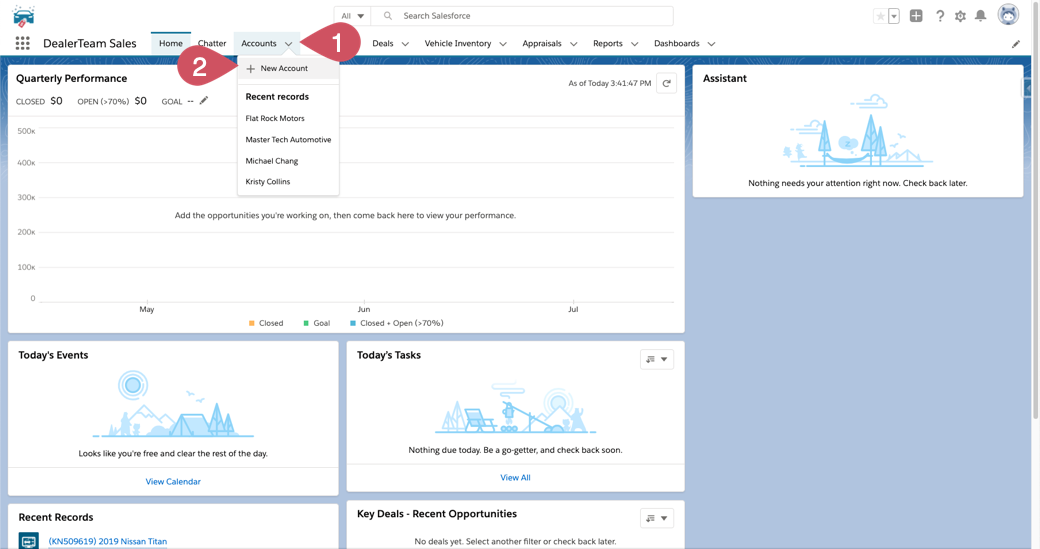Open the App Launcher grid icon
Viewport: 1040px width, 549px height.
click(22, 44)
